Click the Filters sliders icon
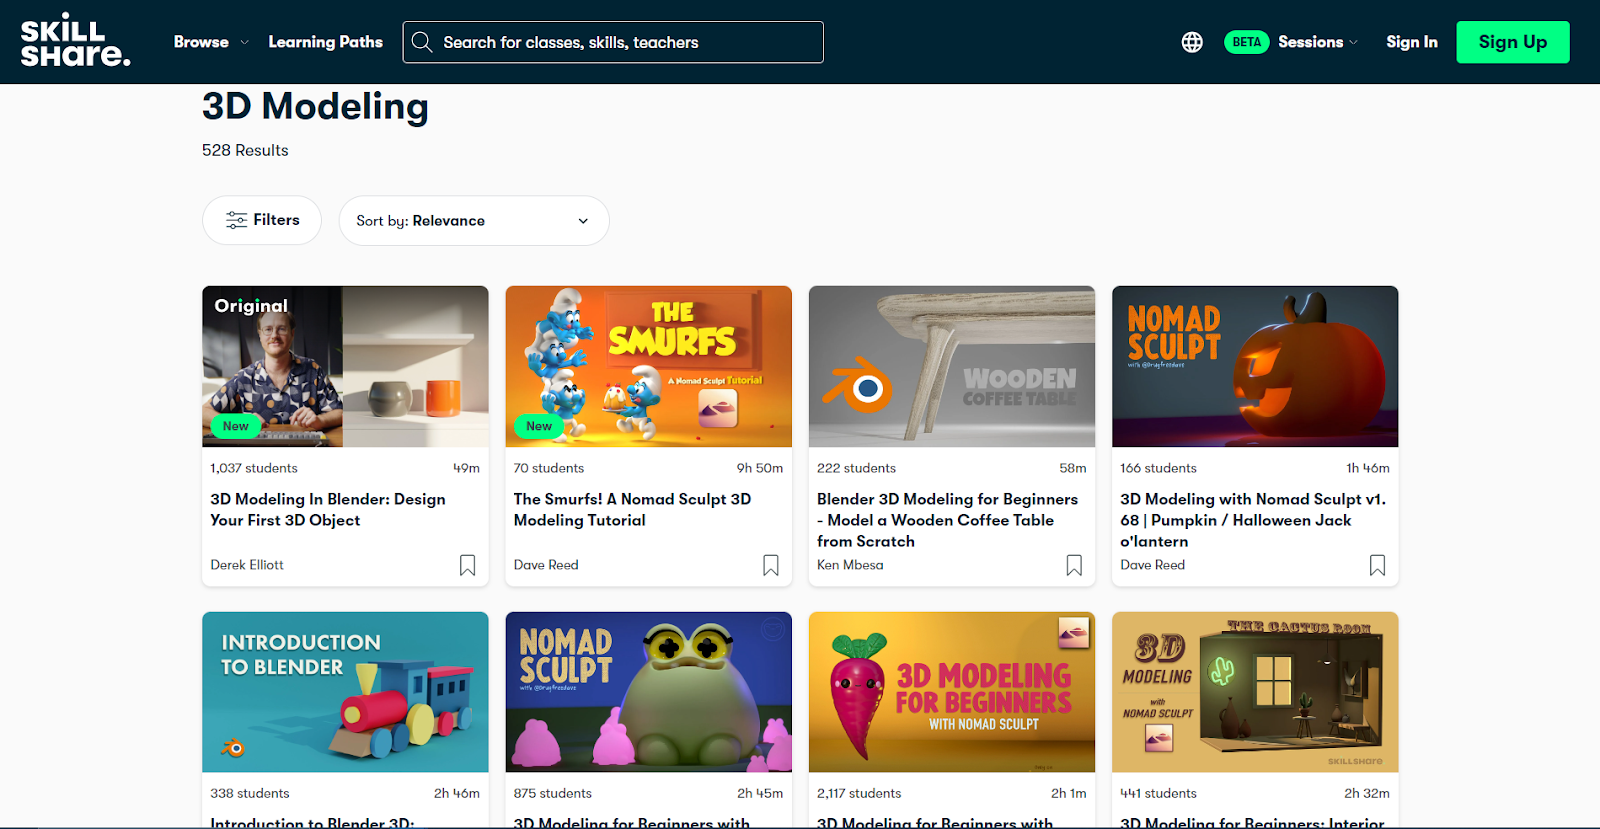1600x829 pixels. coord(236,220)
